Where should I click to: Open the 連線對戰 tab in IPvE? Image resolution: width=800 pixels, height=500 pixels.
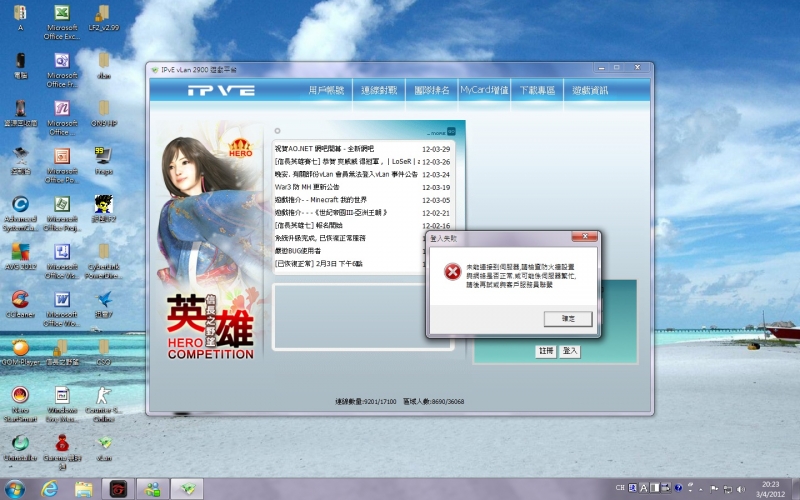click(x=379, y=90)
